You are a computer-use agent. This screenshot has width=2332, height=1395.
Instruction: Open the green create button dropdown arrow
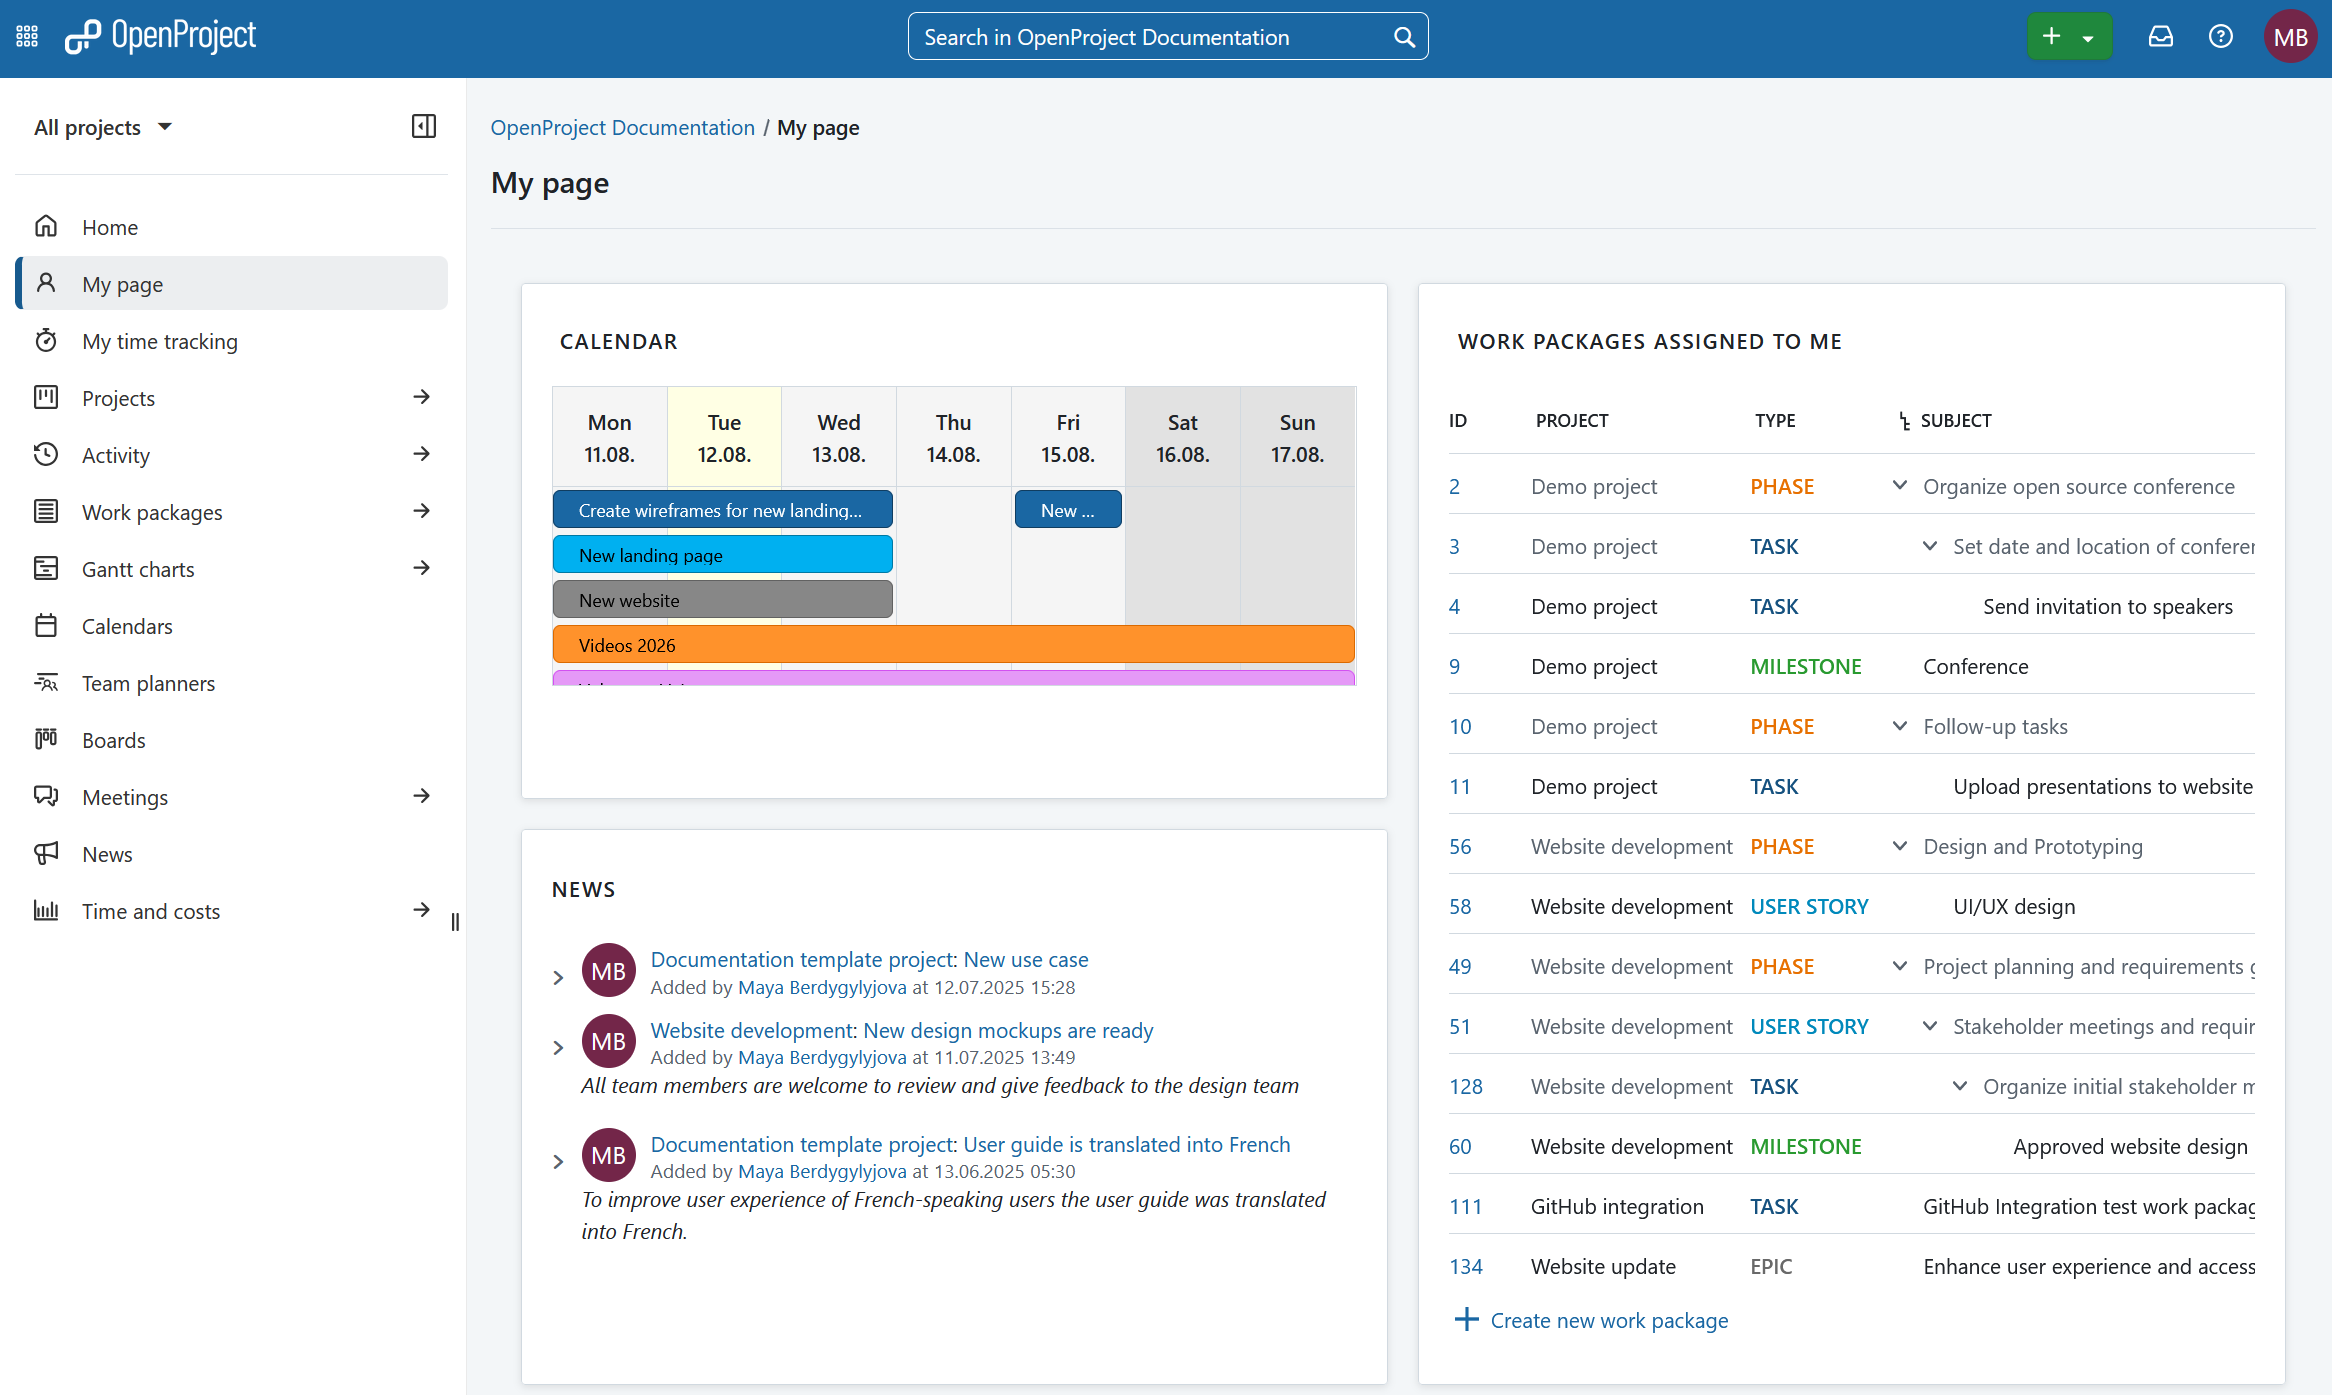click(2087, 35)
